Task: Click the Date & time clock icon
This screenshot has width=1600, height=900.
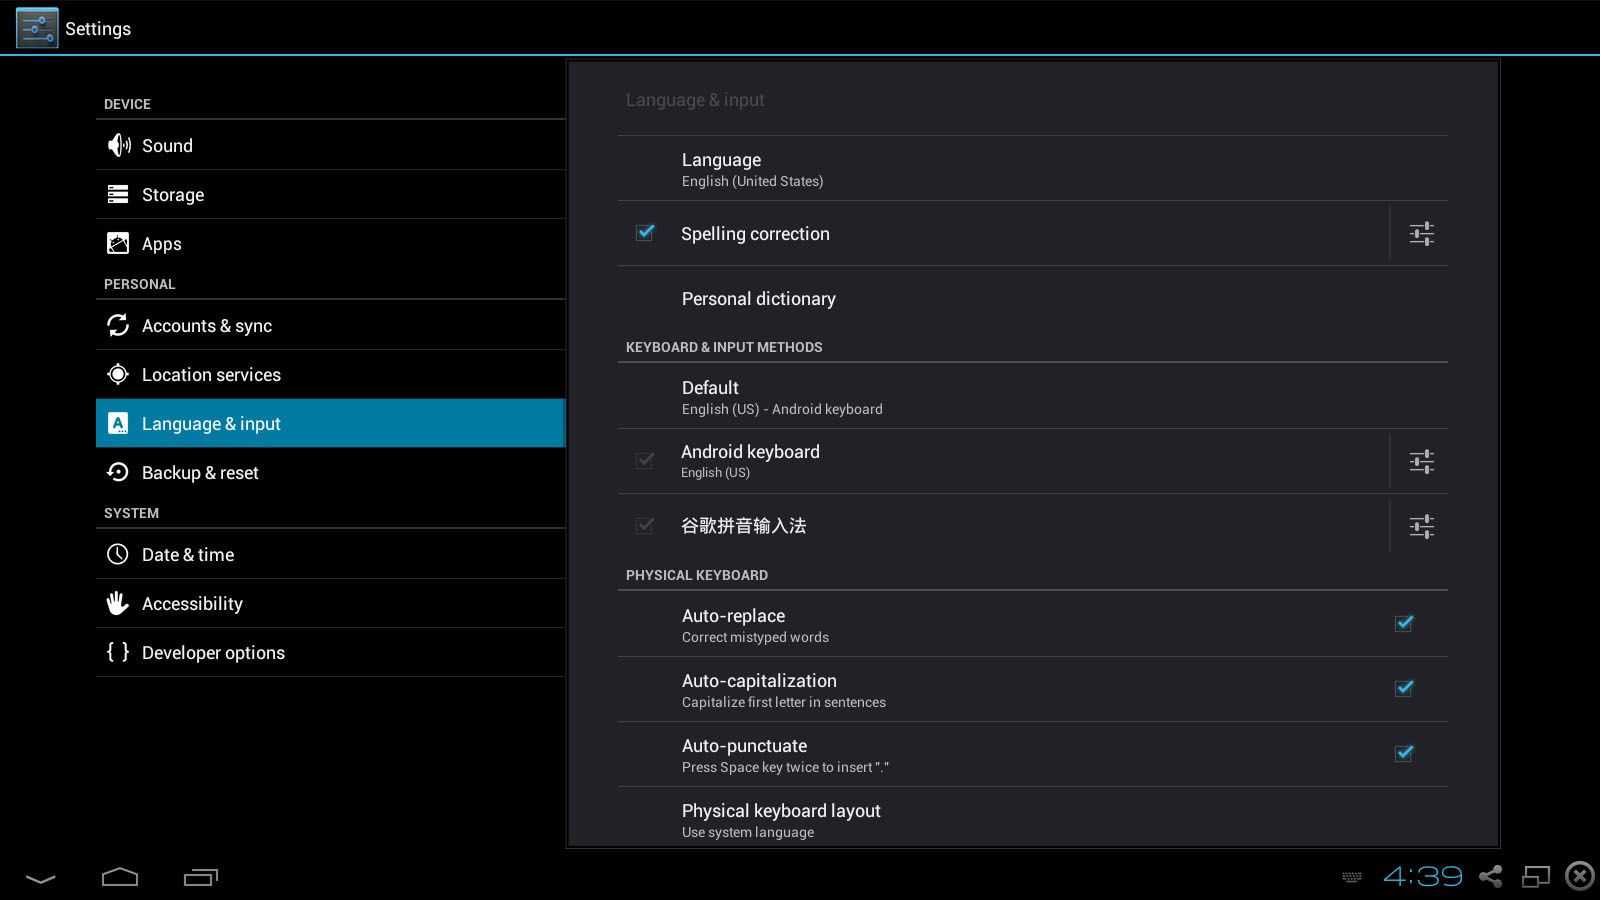Action: [118, 554]
